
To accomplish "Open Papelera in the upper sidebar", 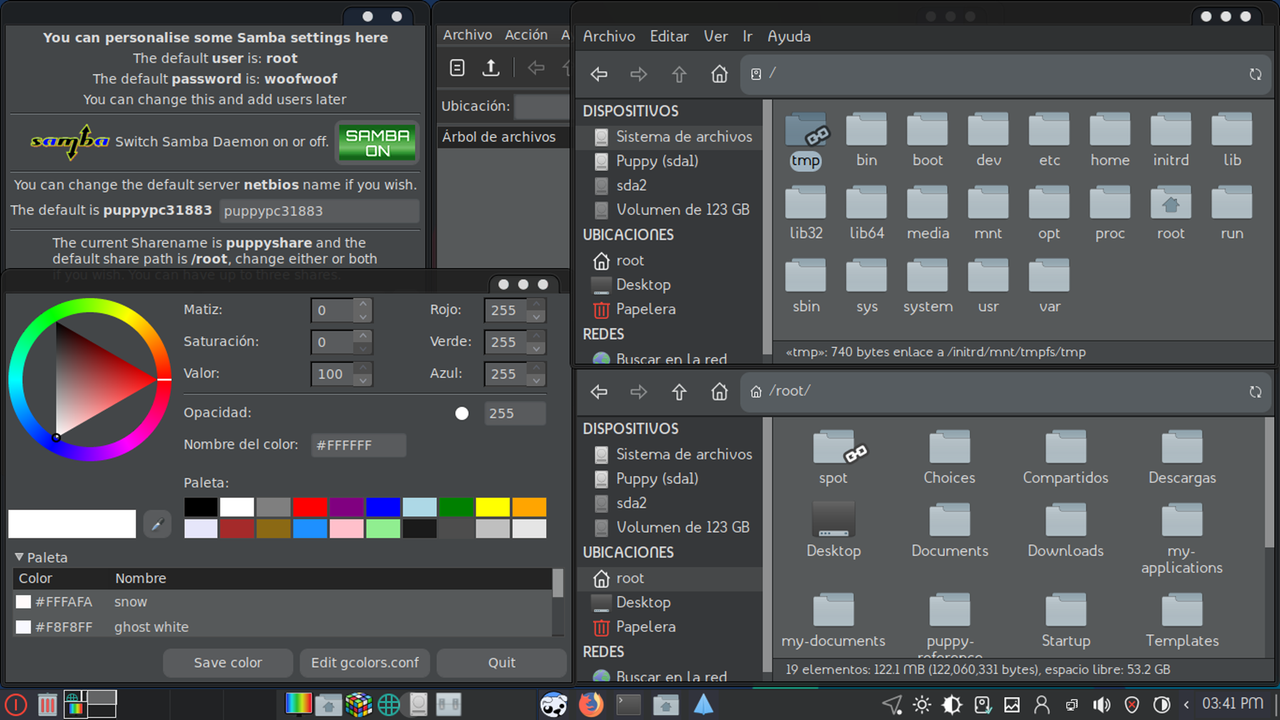I will pyautogui.click(x=668, y=309).
